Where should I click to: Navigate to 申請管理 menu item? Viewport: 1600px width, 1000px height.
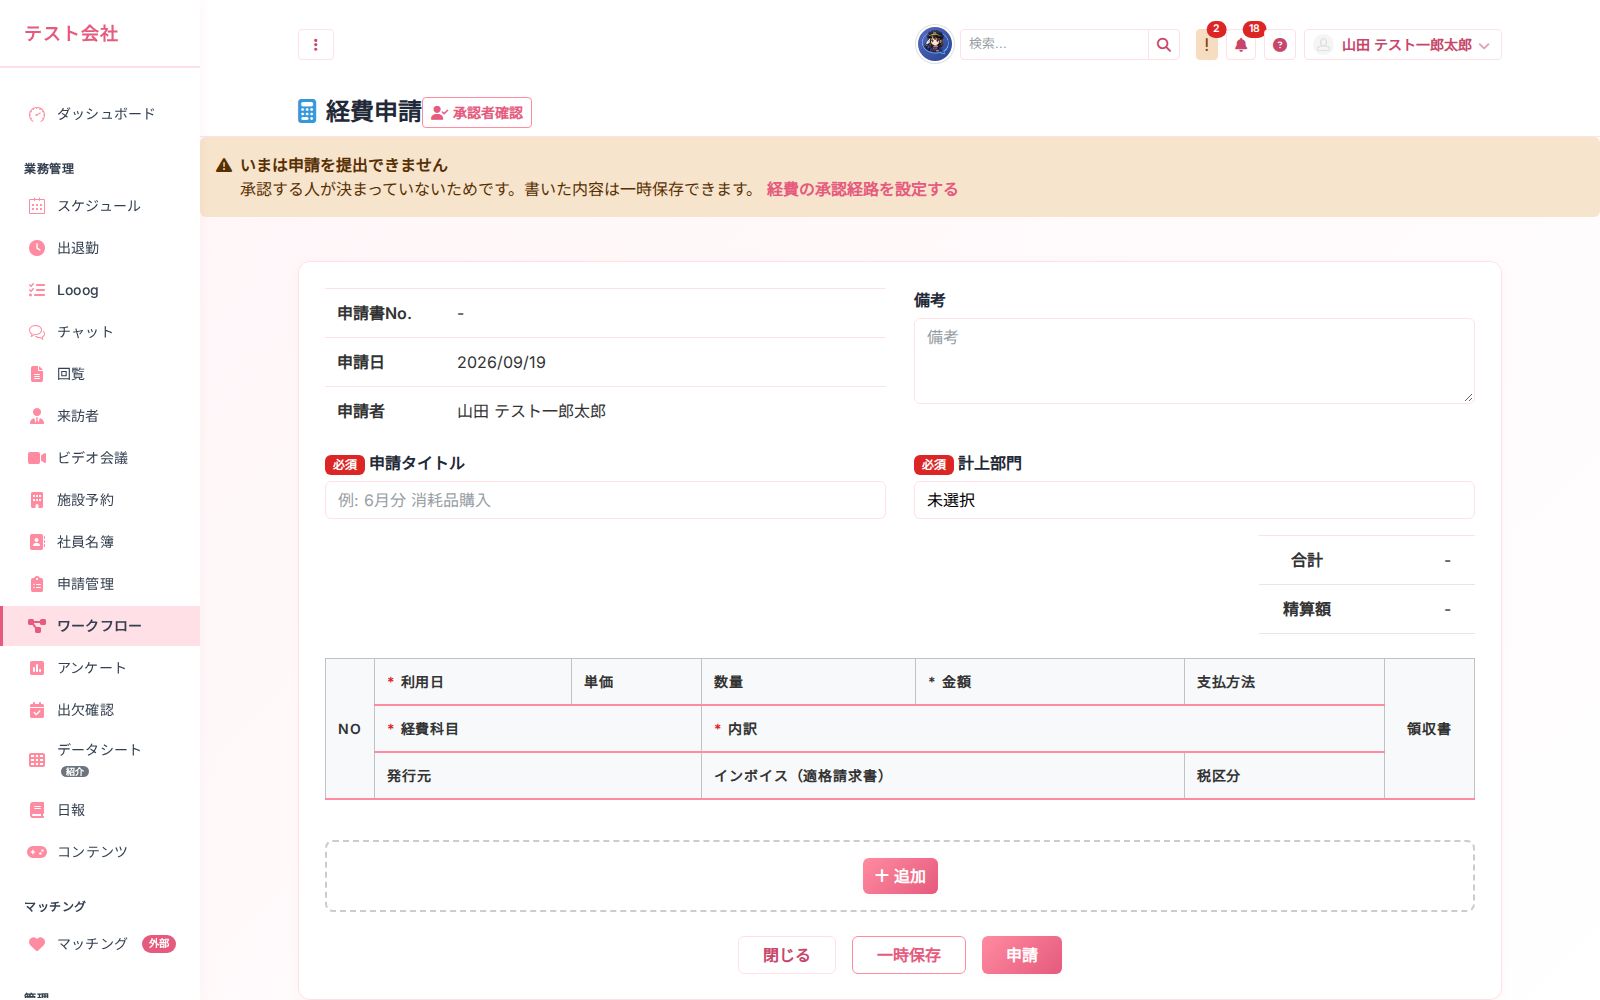tap(100, 584)
